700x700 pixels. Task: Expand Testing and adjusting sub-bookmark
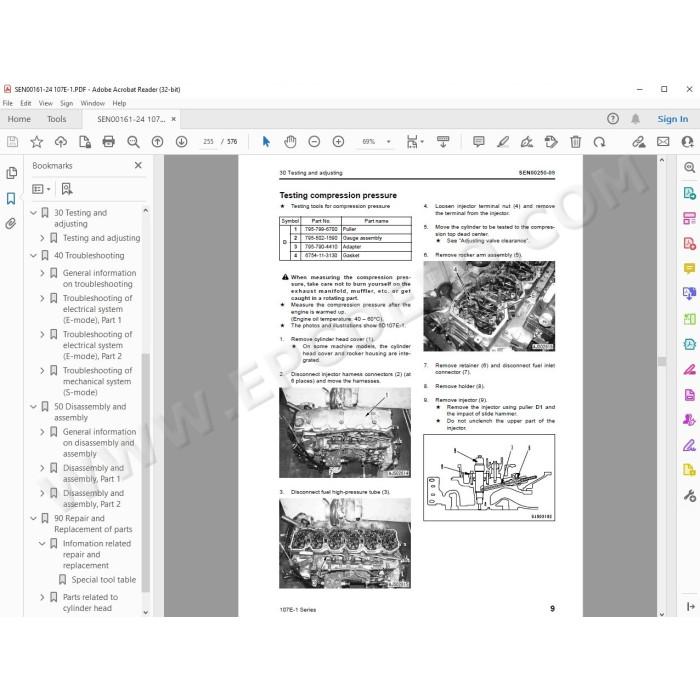pyautogui.click(x=42, y=238)
